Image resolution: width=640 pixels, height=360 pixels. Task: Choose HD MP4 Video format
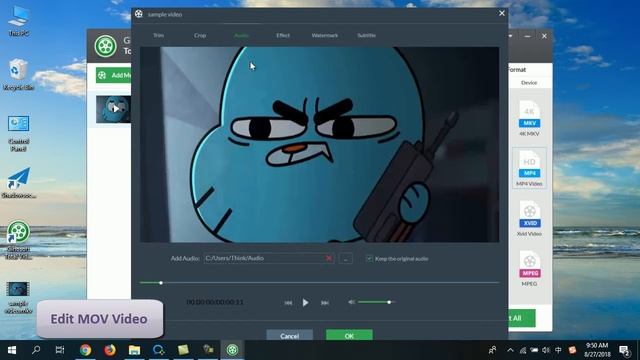pos(529,168)
